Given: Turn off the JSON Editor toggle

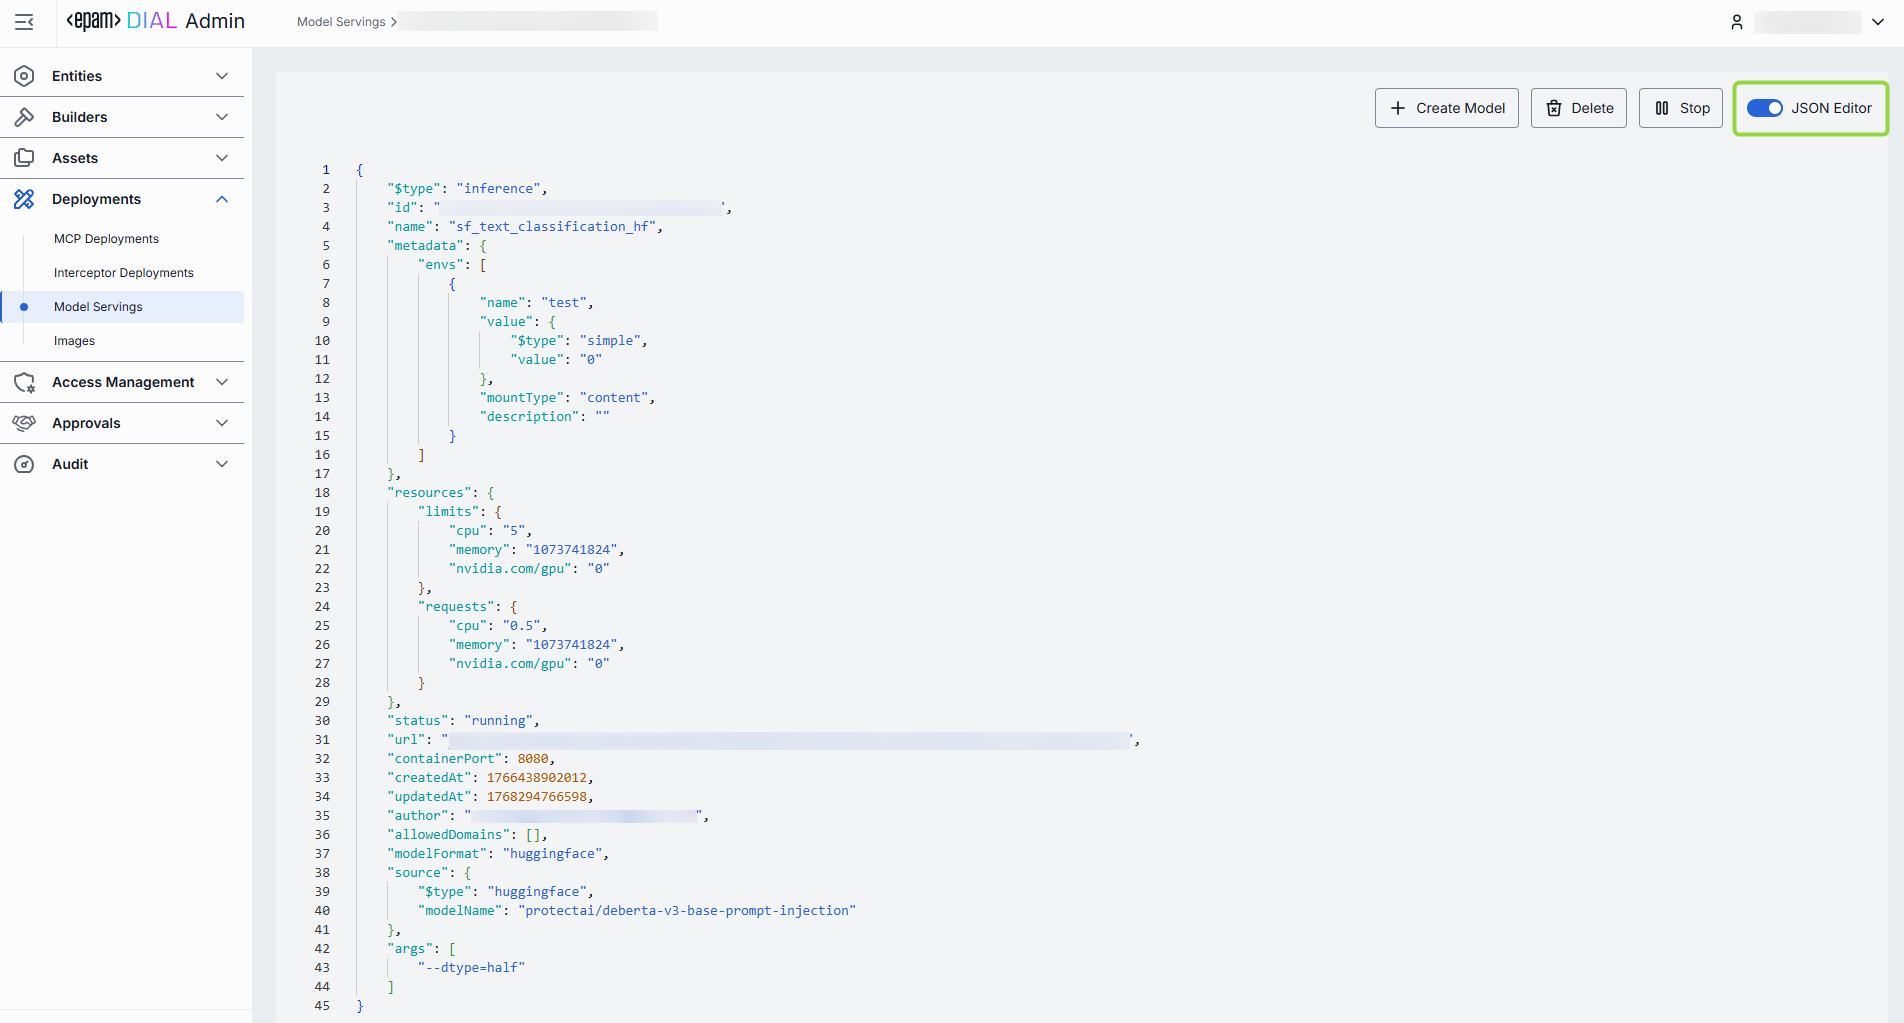Looking at the screenshot, I should point(1764,108).
